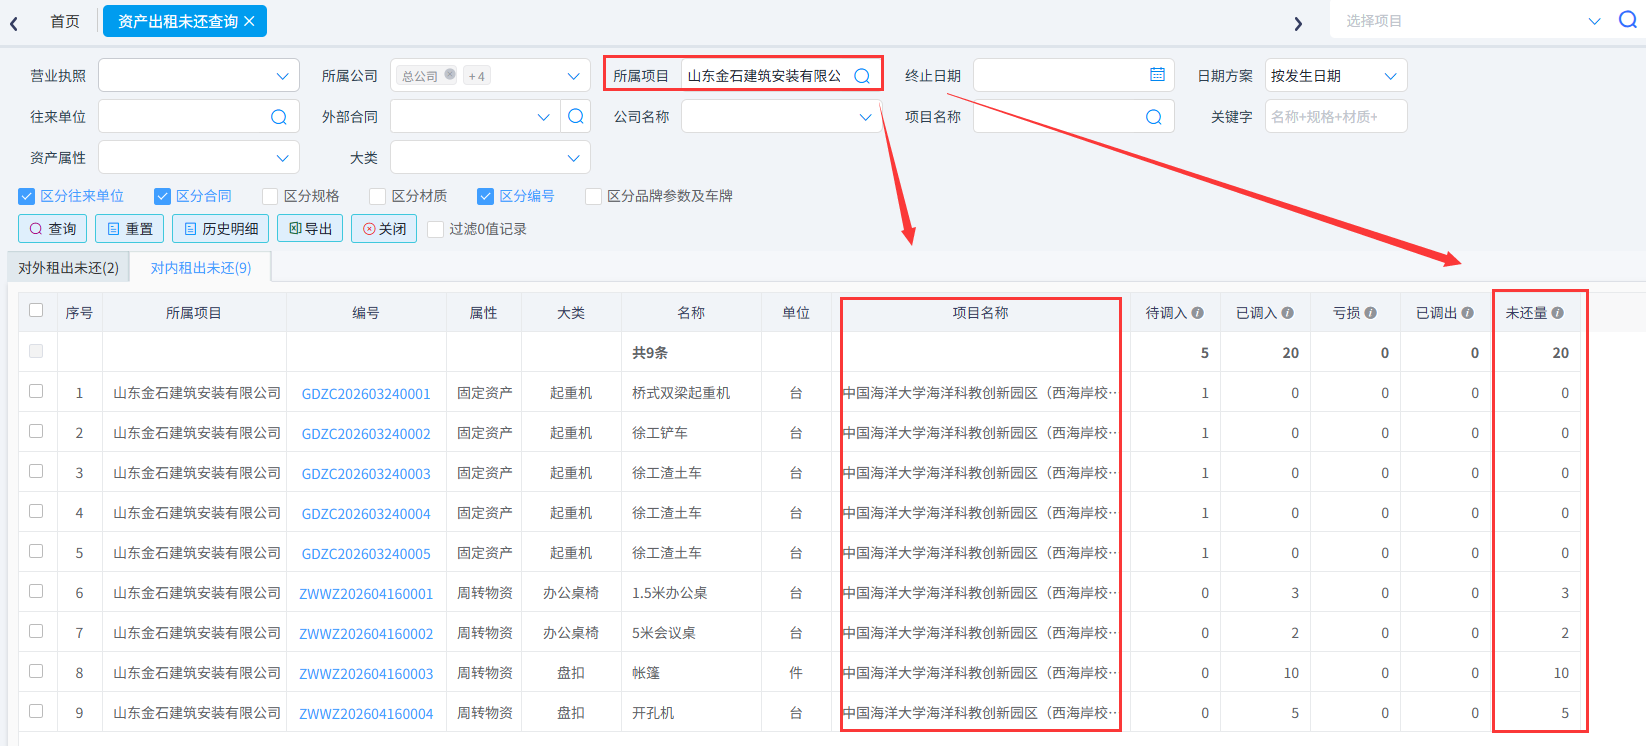
Task: Open the 公司名称 dropdown
Action: (x=782, y=117)
